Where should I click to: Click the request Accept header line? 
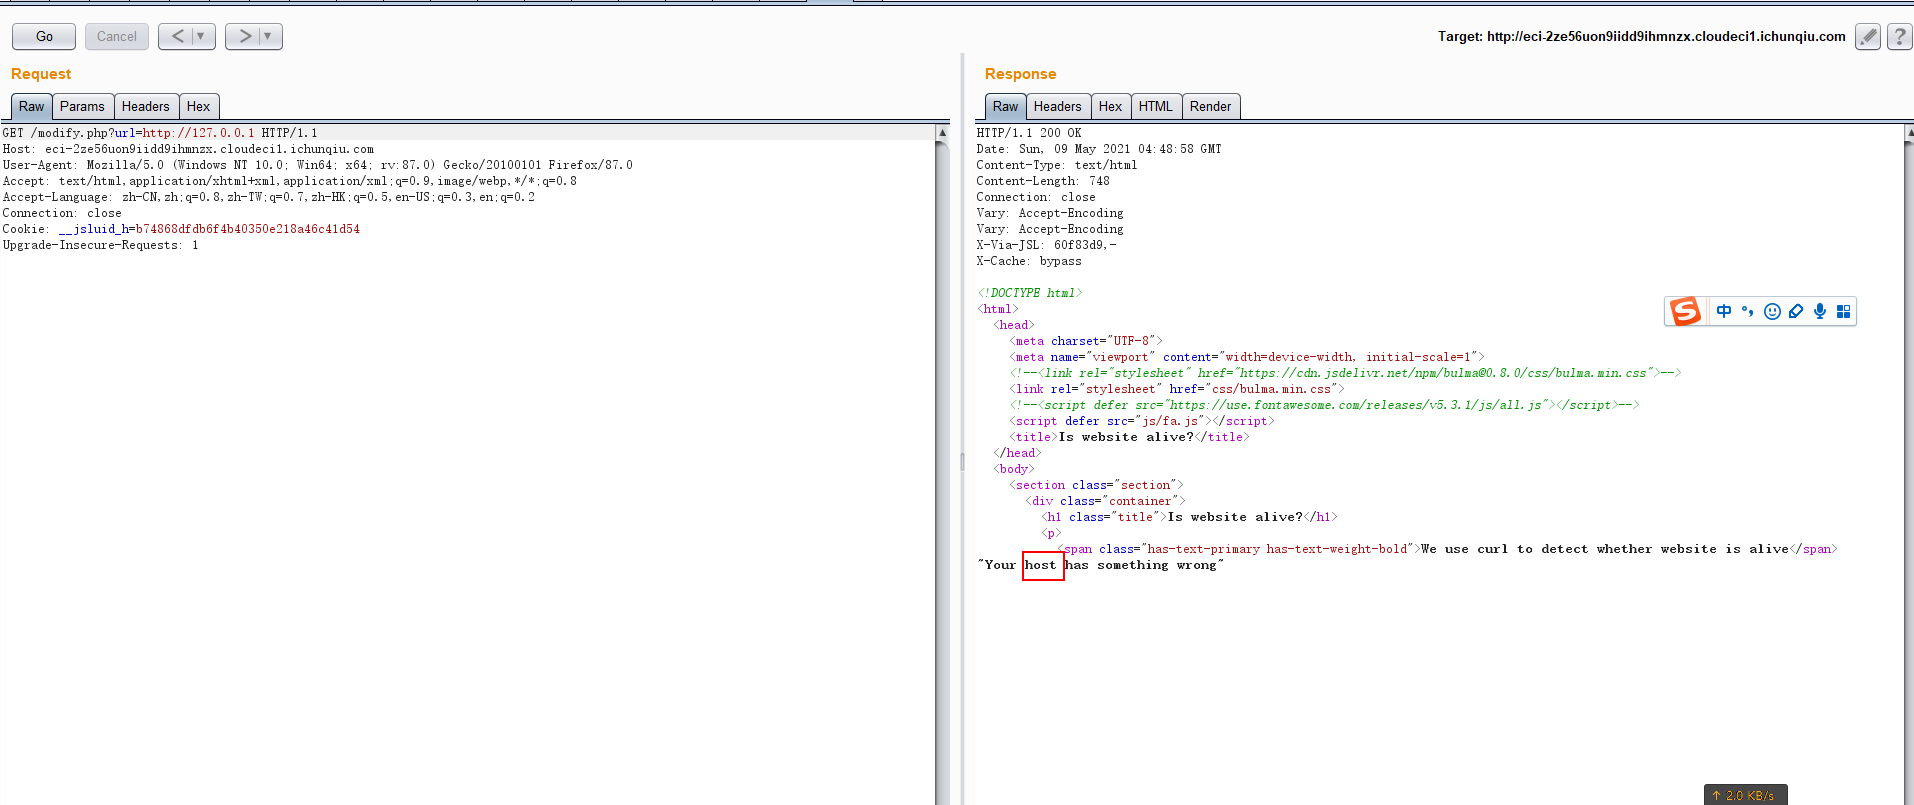tap(289, 181)
